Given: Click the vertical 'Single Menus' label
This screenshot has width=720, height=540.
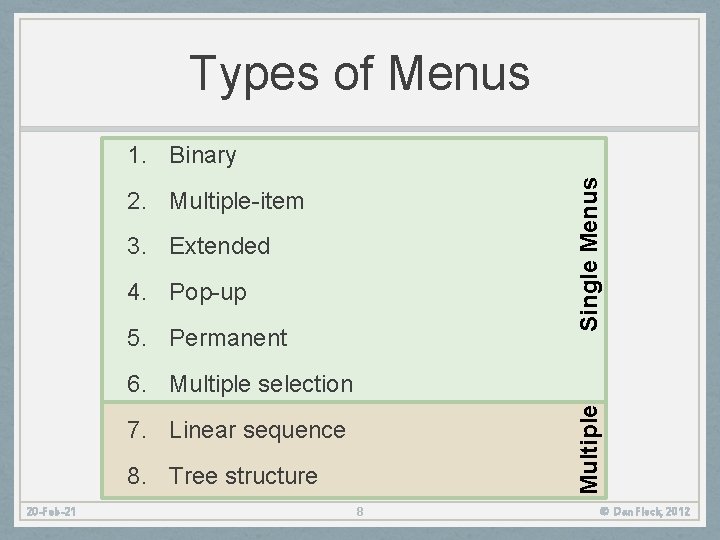Looking at the screenshot, I should coord(591,254).
